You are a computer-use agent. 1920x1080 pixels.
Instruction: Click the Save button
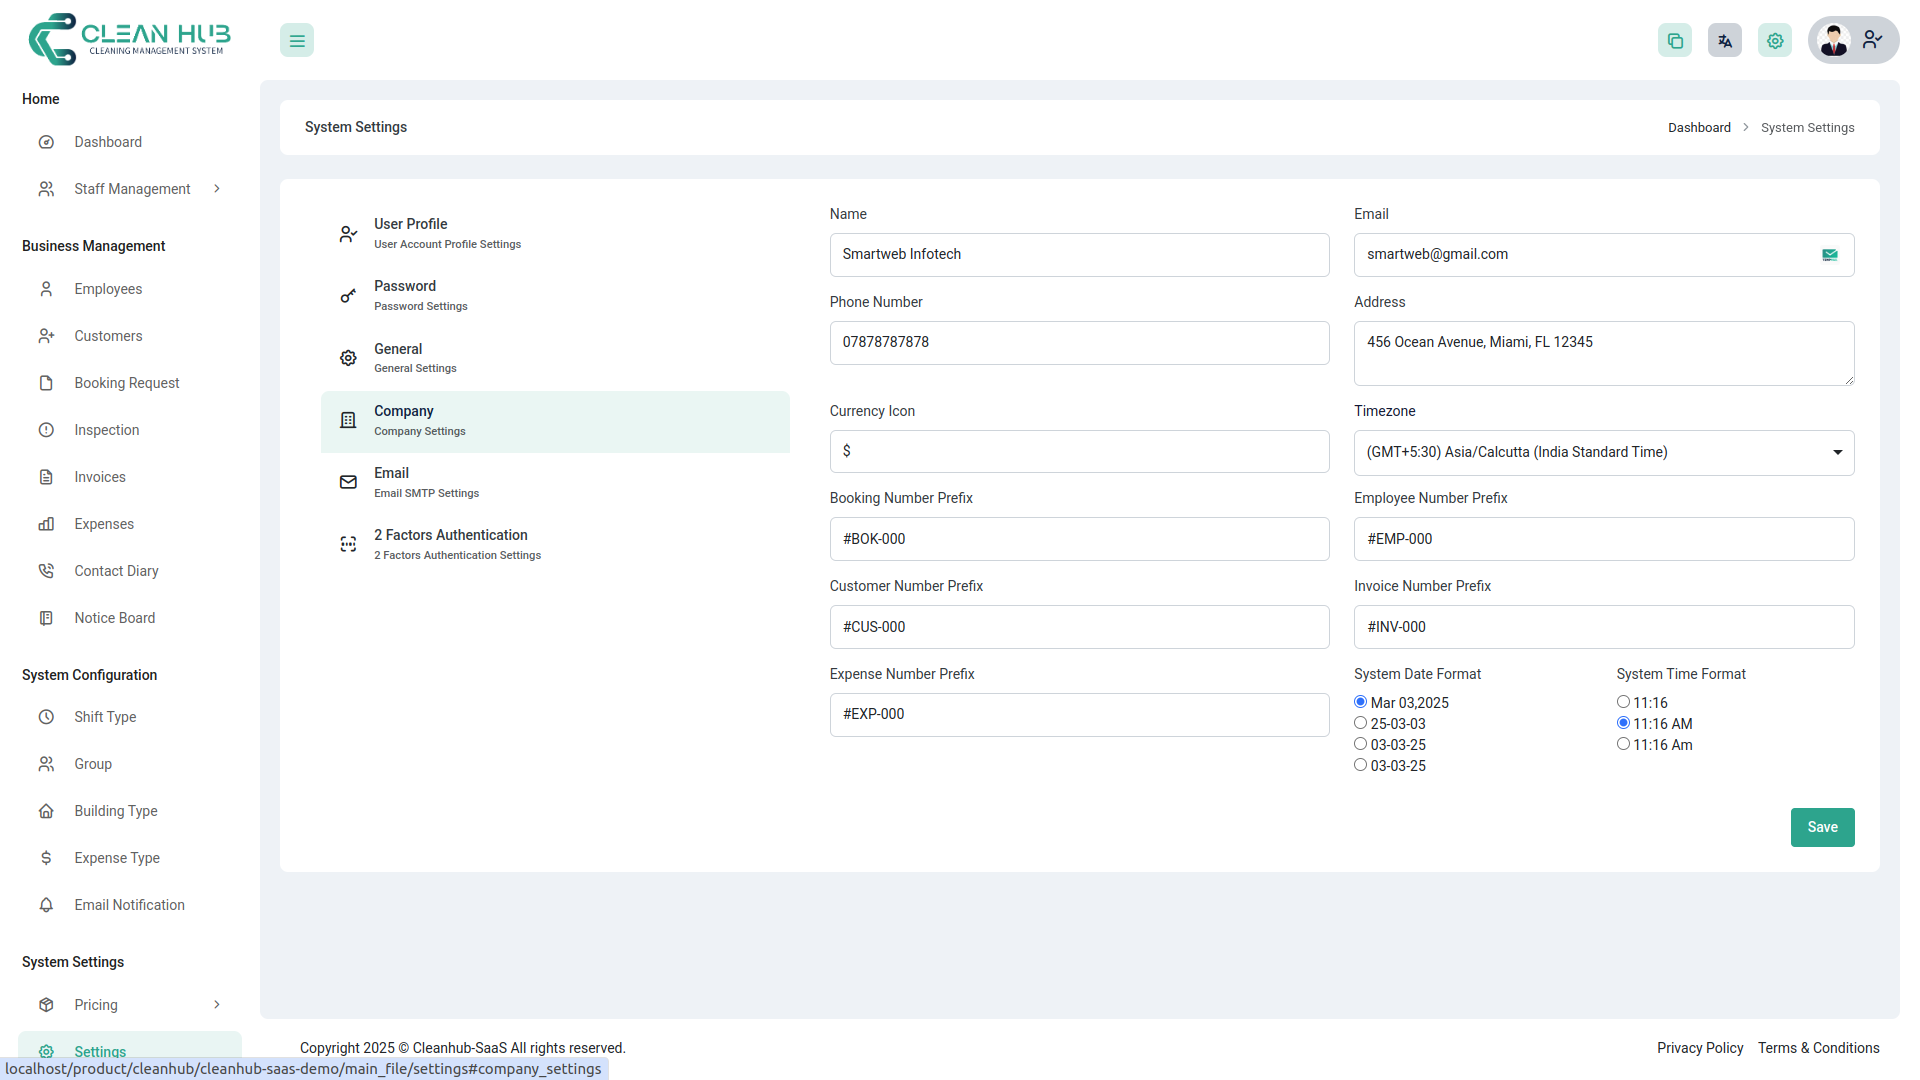(1822, 827)
